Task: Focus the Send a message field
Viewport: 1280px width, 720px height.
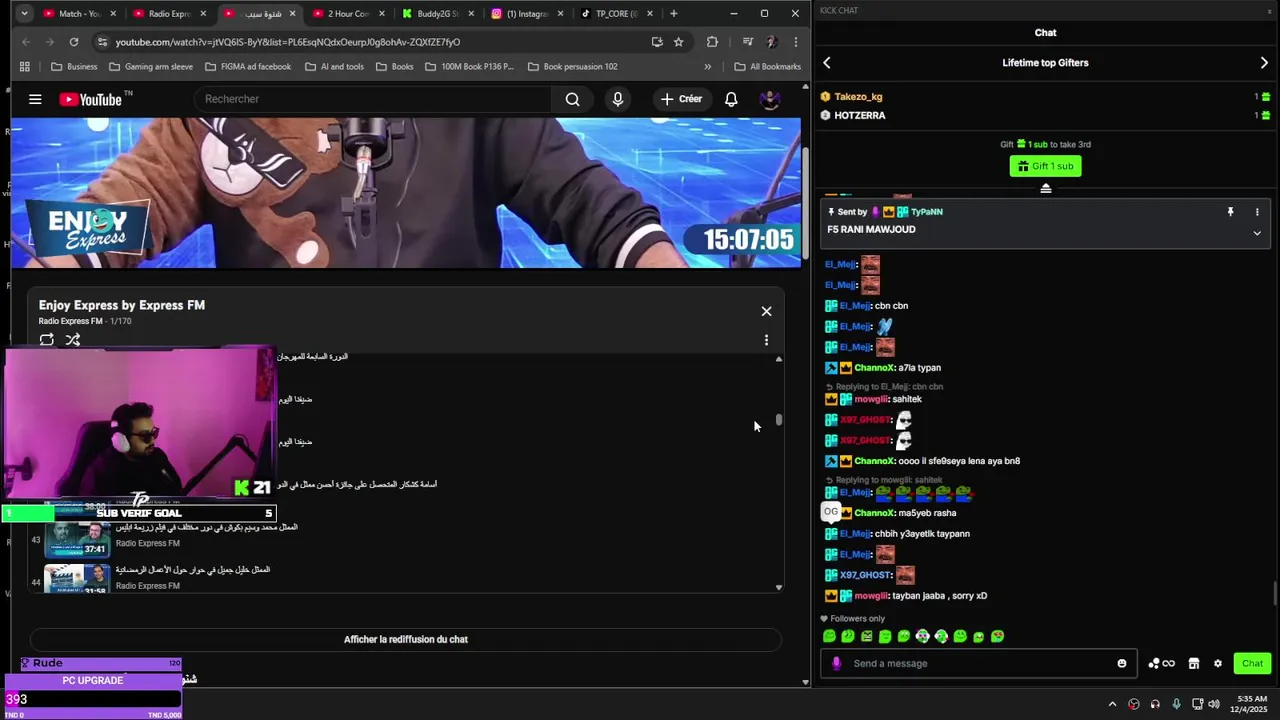Action: [x=978, y=663]
